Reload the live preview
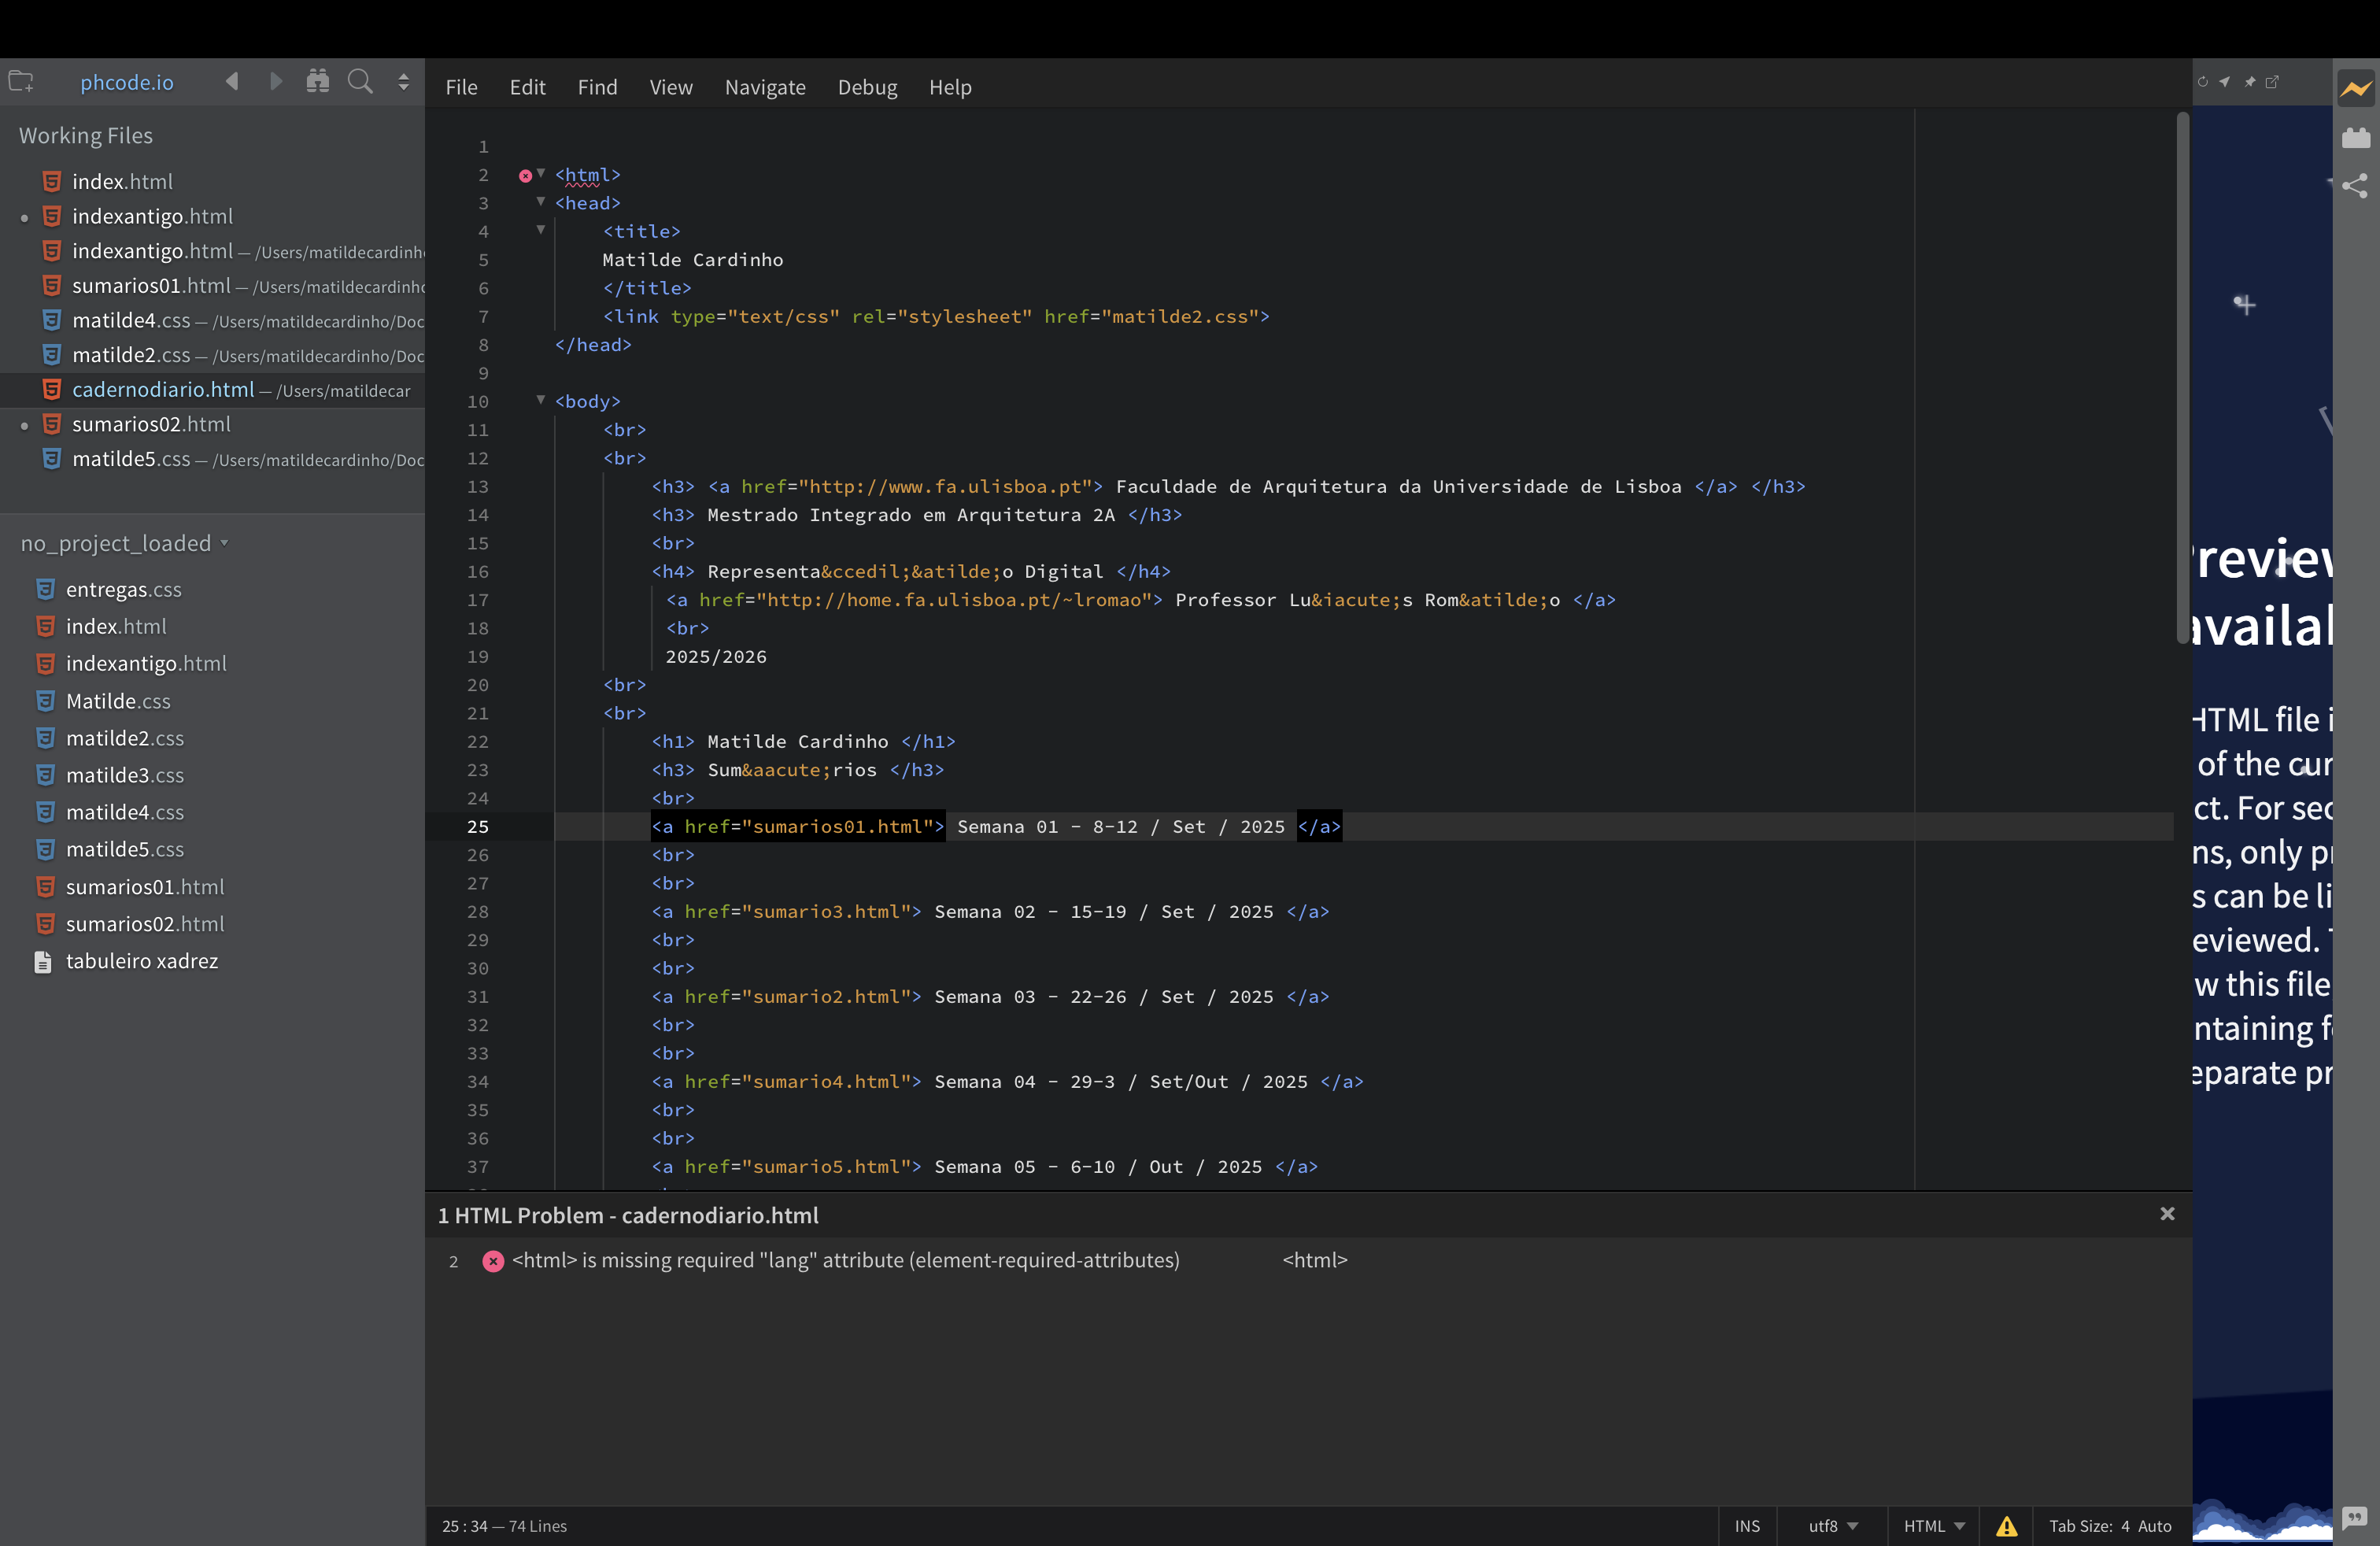 (x=2203, y=82)
